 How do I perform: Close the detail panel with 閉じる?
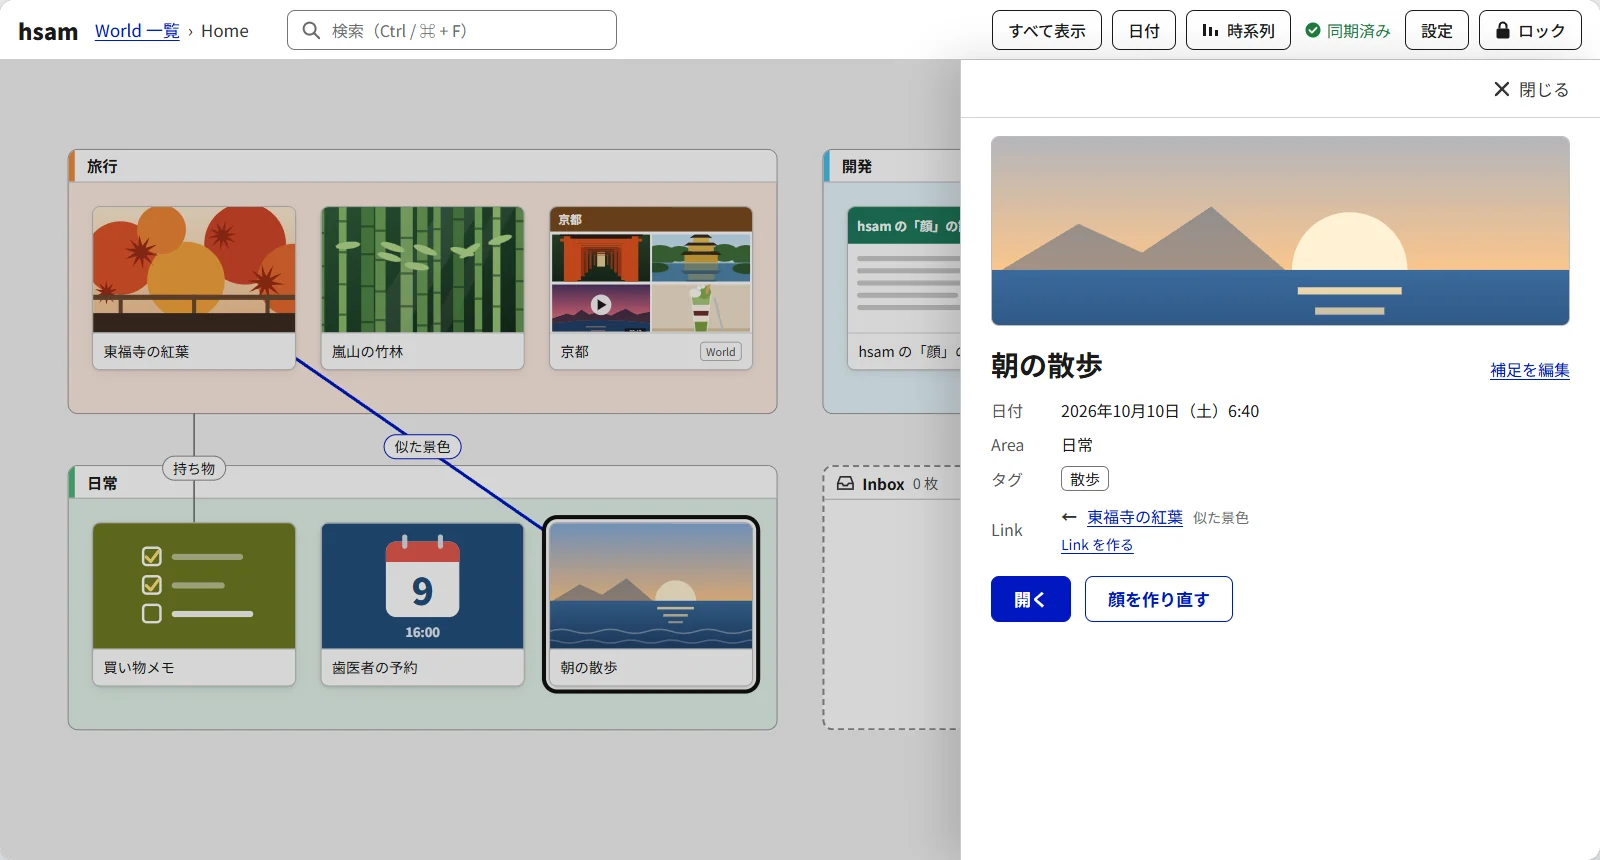(1531, 89)
